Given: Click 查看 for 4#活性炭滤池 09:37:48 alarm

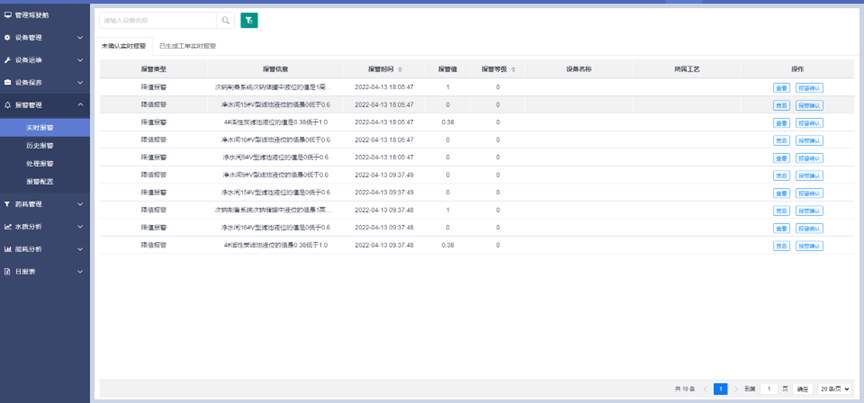Looking at the screenshot, I should coord(781,246).
